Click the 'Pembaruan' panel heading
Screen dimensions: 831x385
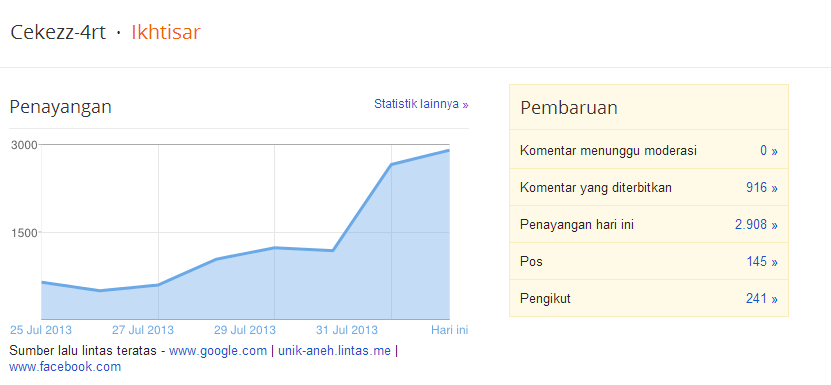point(569,108)
